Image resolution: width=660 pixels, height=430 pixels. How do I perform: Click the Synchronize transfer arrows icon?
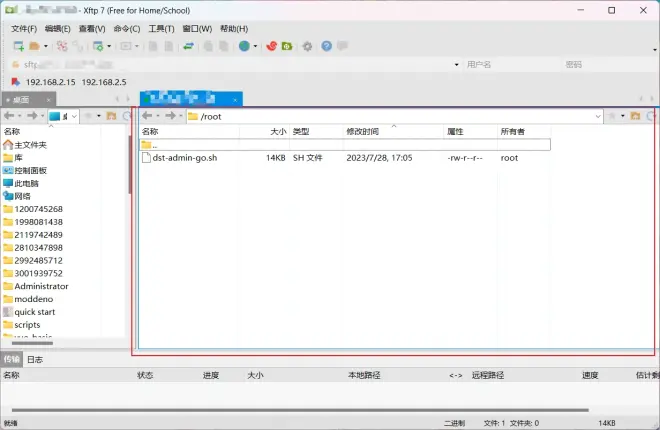(x=189, y=46)
